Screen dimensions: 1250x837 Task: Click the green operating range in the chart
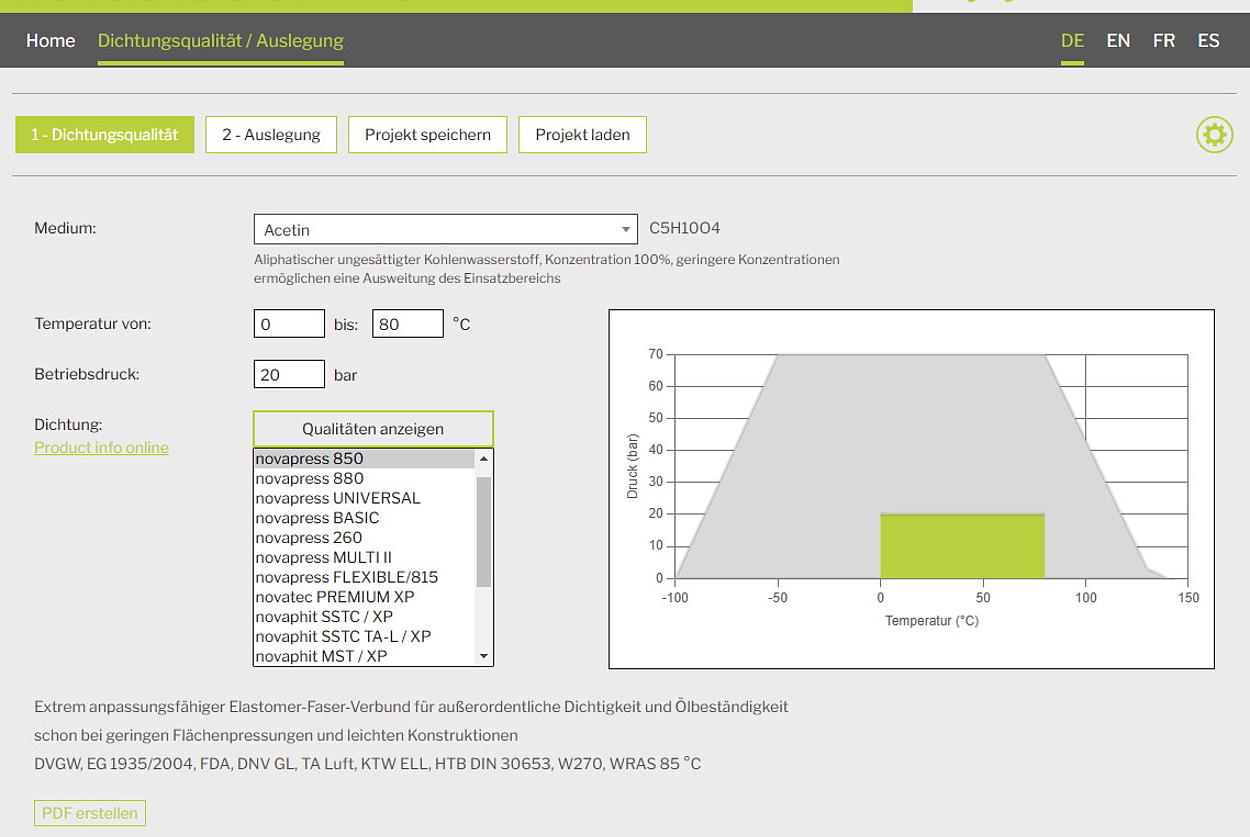click(x=962, y=546)
